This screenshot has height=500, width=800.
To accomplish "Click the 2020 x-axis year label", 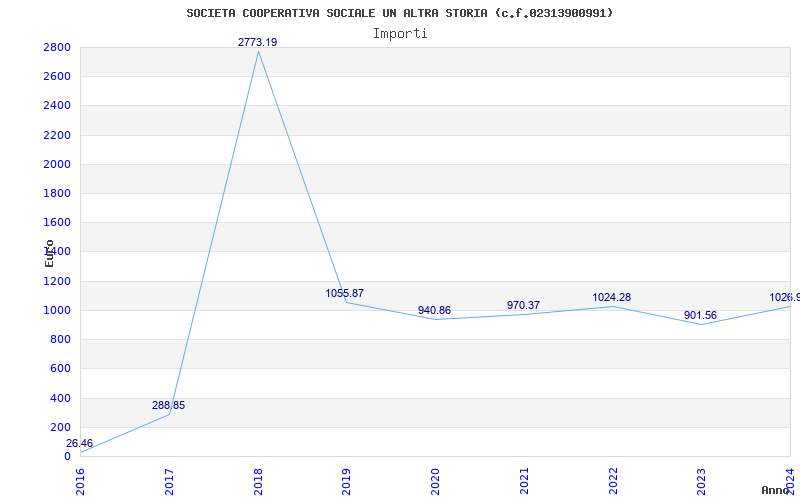I will 435,482.
